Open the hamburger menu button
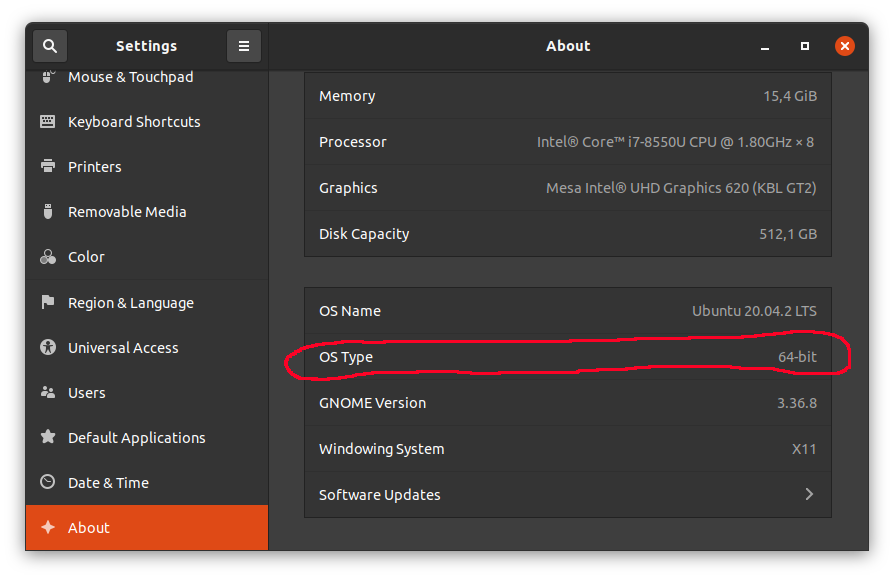The image size is (894, 579). (243, 46)
